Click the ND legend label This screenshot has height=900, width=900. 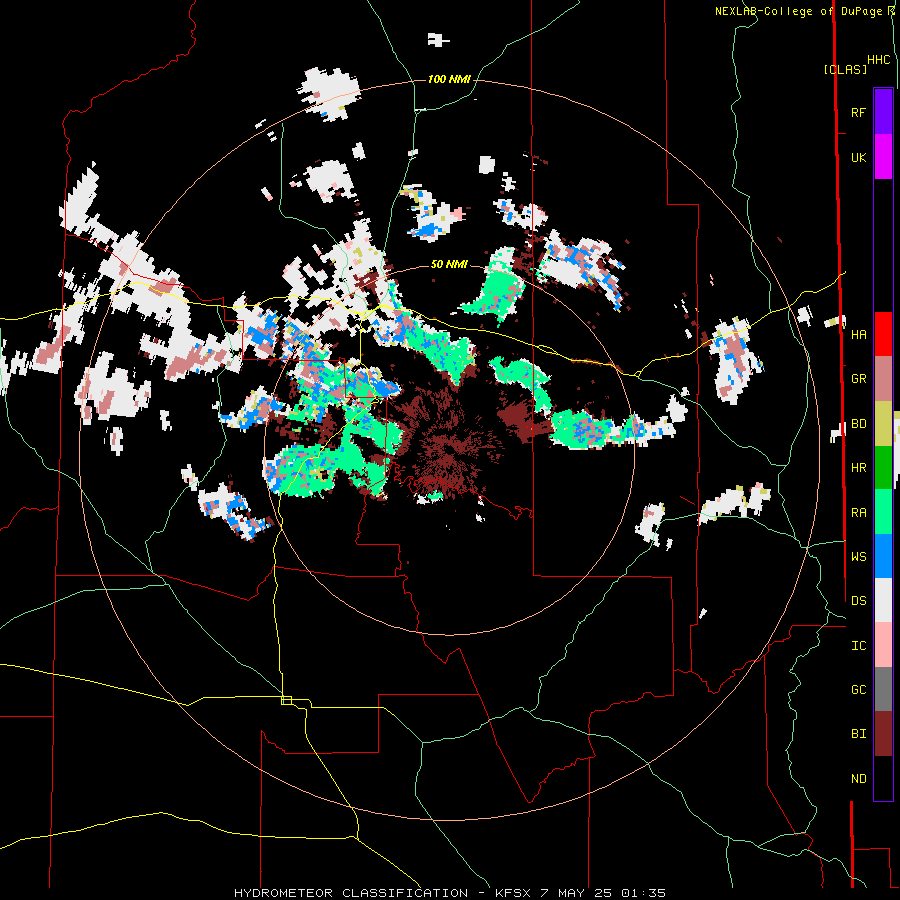pyautogui.click(x=858, y=779)
